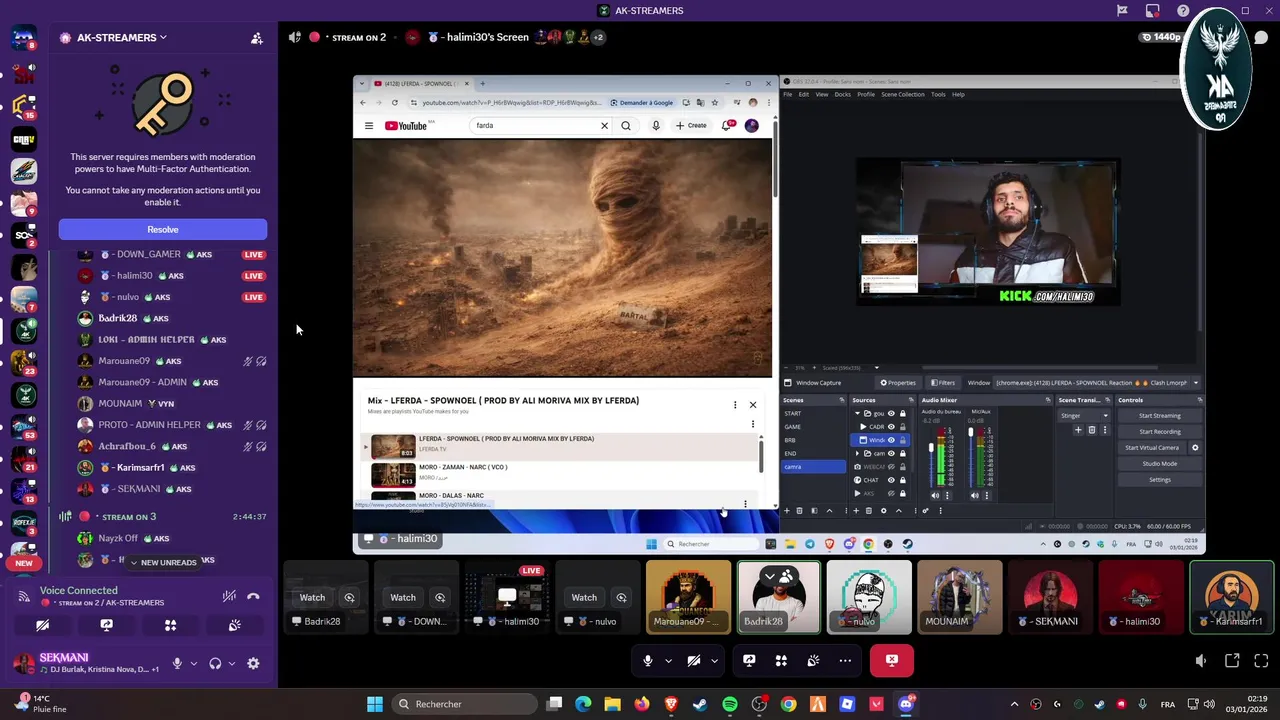Image resolution: width=1280 pixels, height=720 pixels.
Task: Open soundboard in the voice panel
Action: (234, 625)
